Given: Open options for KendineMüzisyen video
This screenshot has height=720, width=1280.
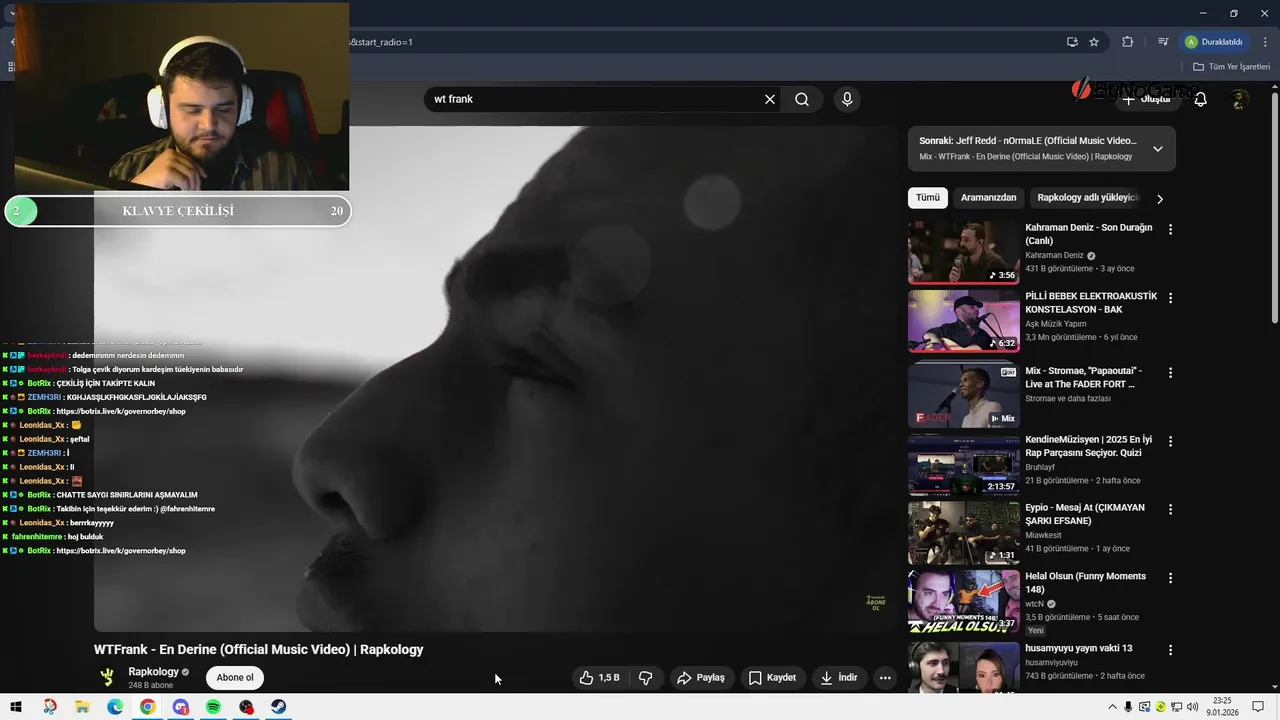Looking at the screenshot, I should point(1170,441).
